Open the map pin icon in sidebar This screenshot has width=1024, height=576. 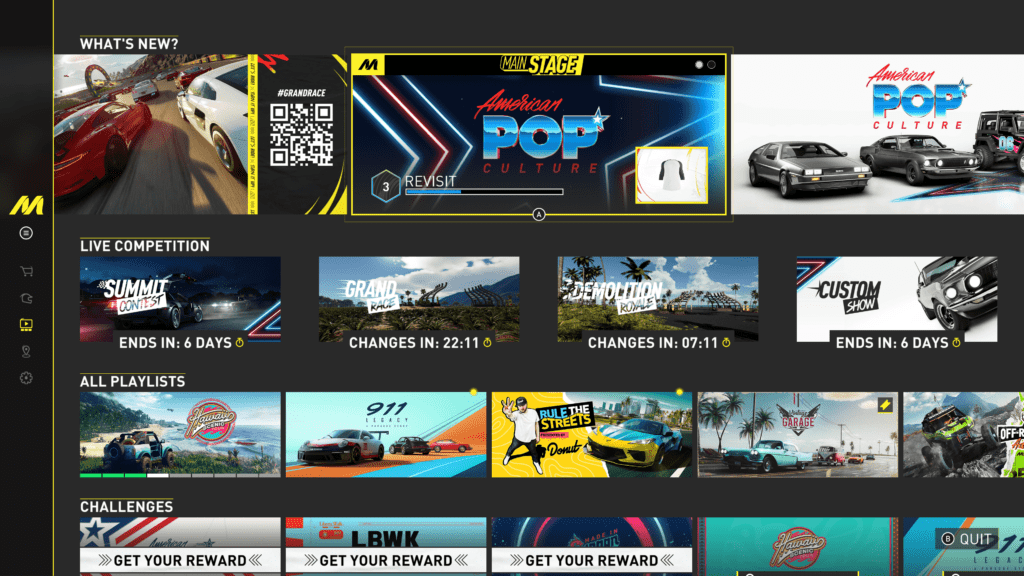point(26,351)
